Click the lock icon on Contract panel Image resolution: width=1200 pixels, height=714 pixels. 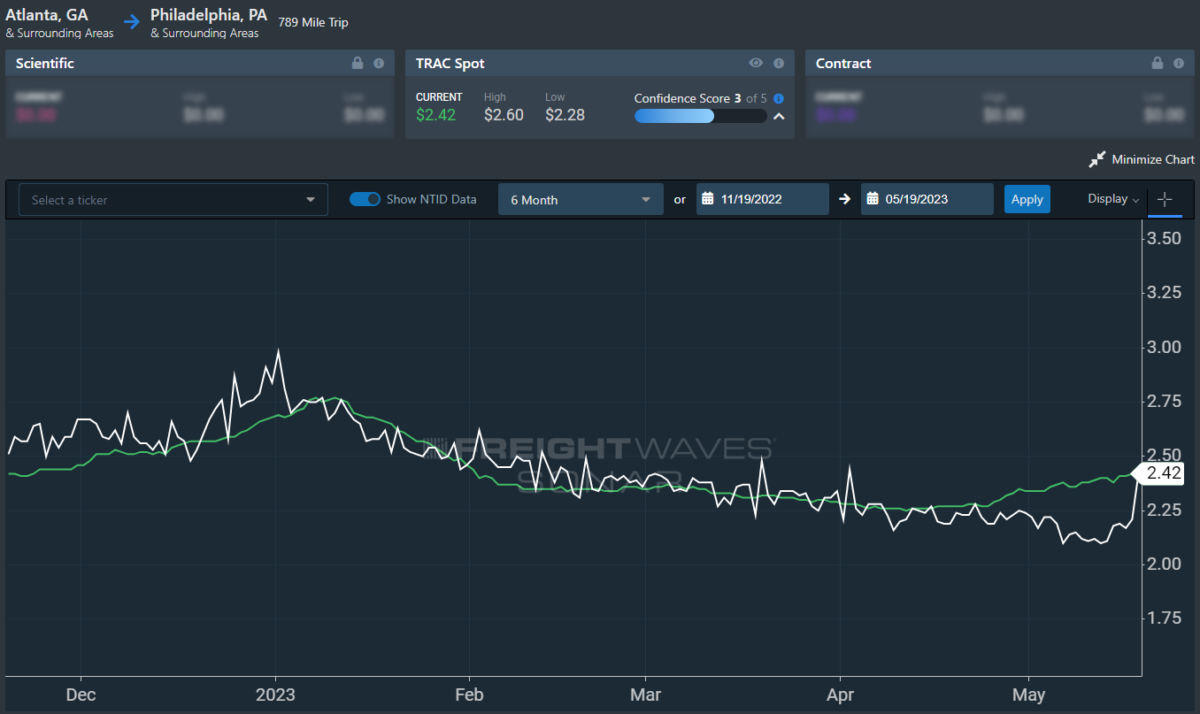pos(1157,63)
